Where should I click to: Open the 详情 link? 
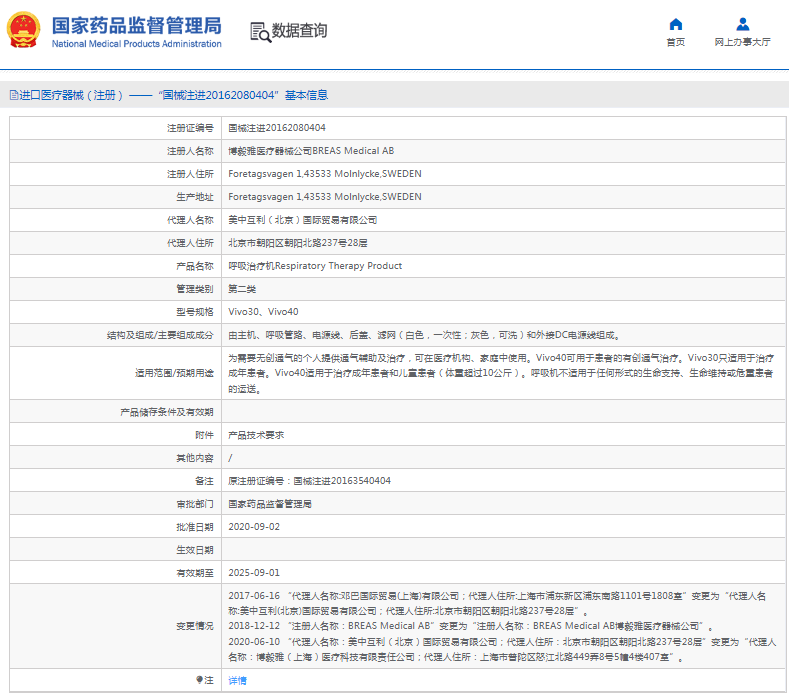click(238, 680)
